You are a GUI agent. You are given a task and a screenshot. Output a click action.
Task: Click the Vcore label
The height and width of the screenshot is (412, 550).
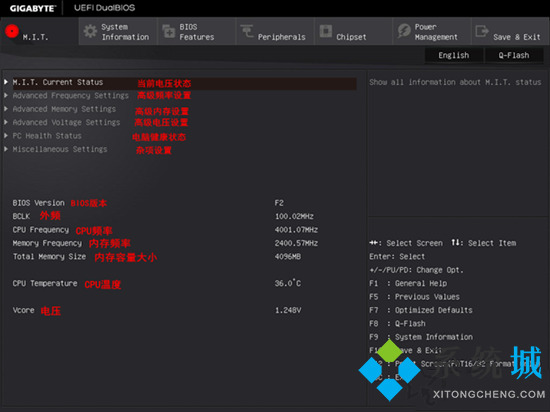coord(24,310)
